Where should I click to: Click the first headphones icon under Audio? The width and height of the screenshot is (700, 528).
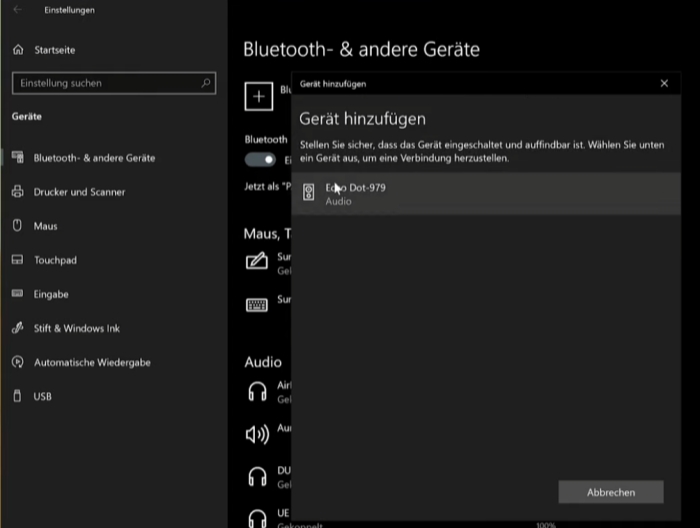(258, 392)
